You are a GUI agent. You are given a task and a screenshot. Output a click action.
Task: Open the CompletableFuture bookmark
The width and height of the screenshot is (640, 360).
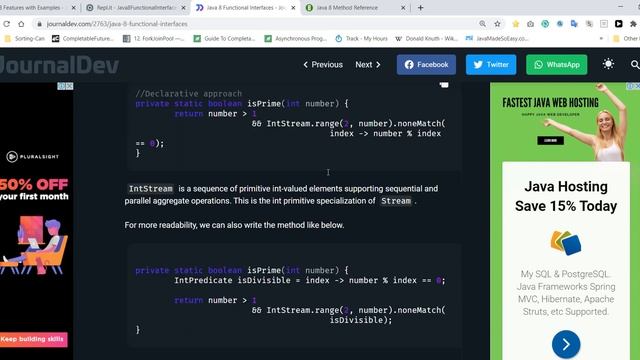point(83,38)
